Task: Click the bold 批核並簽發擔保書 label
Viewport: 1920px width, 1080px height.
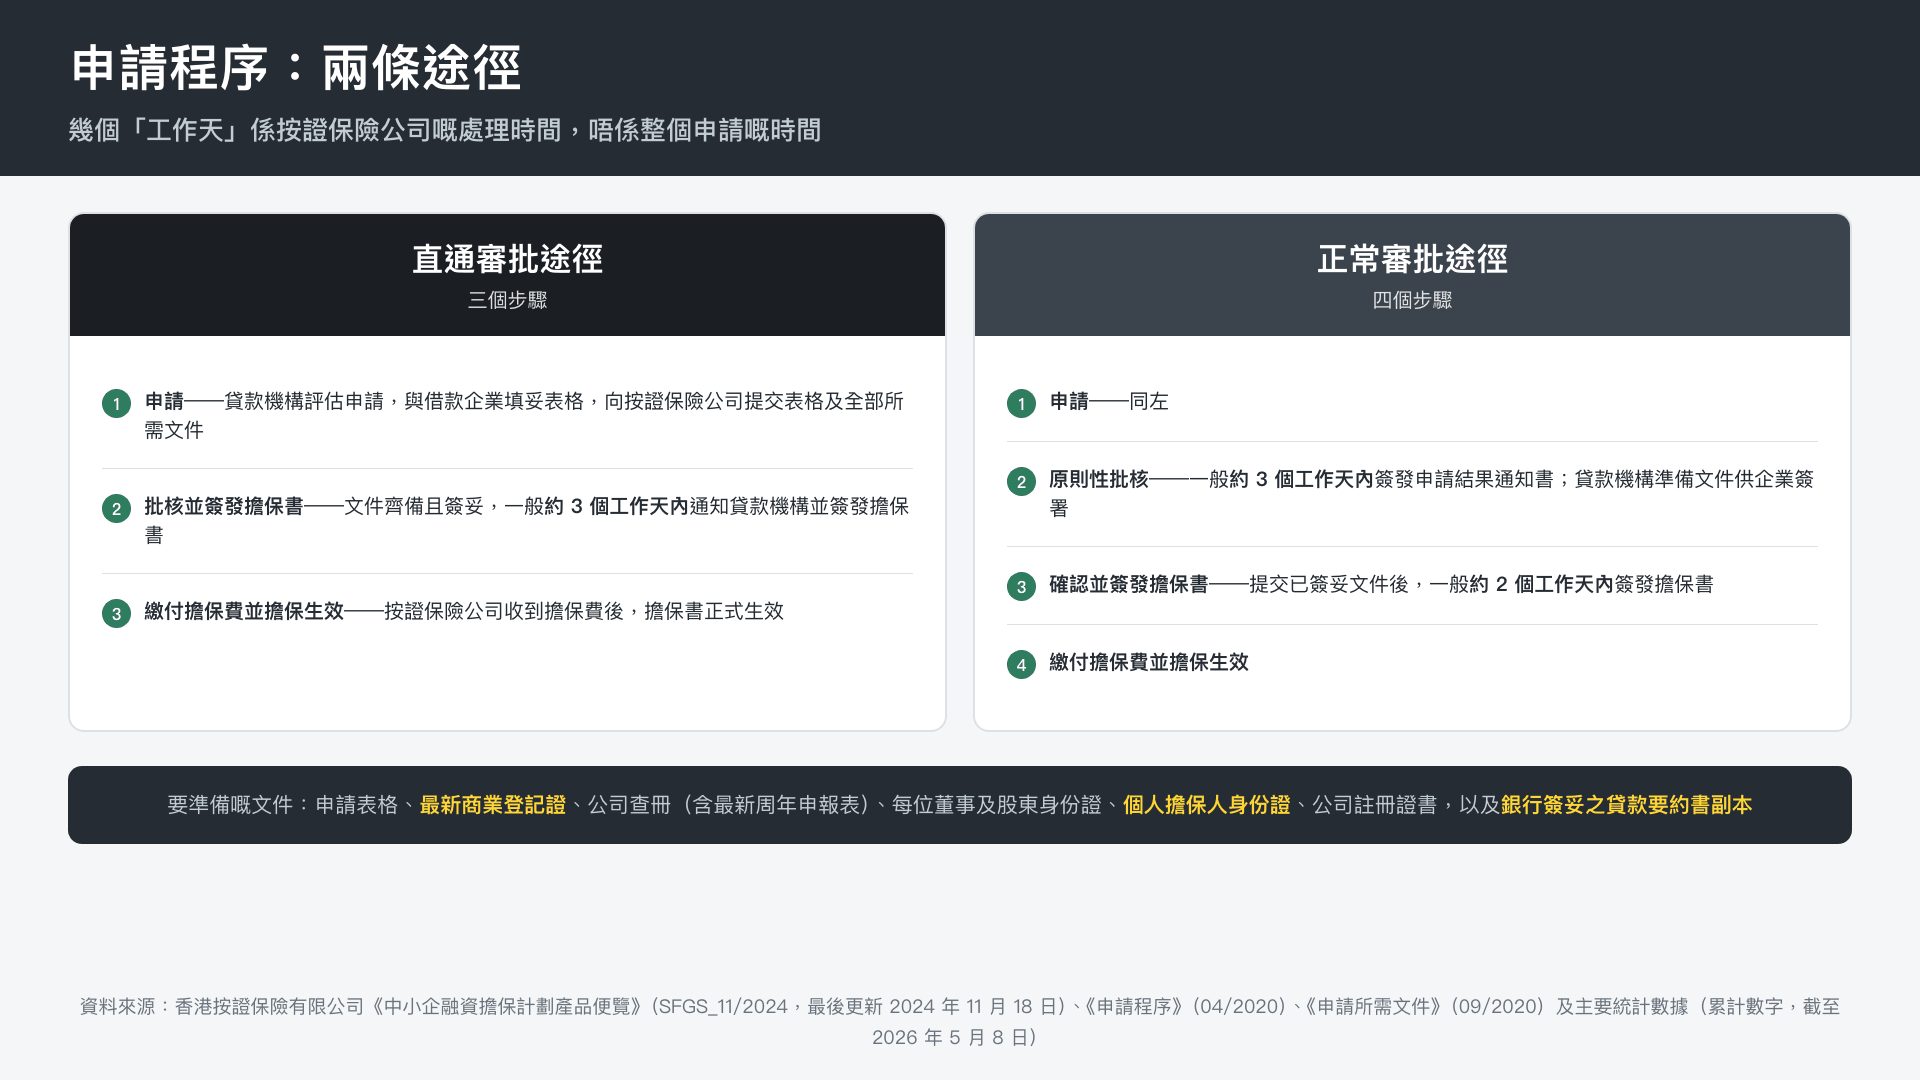Action: coord(224,506)
